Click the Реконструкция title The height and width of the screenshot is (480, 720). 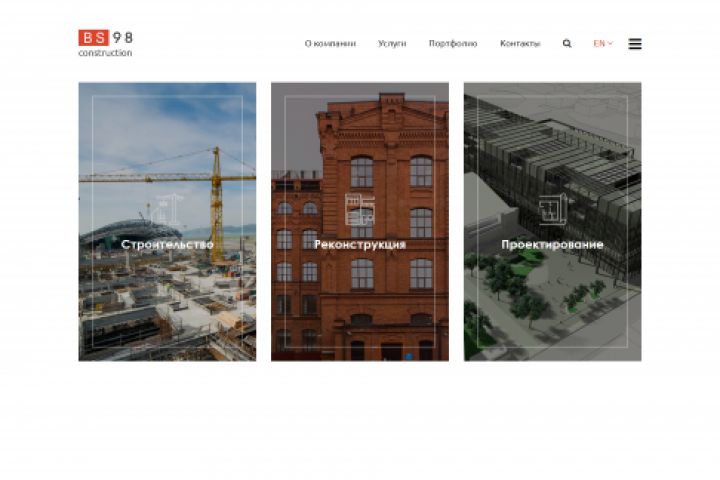[360, 244]
